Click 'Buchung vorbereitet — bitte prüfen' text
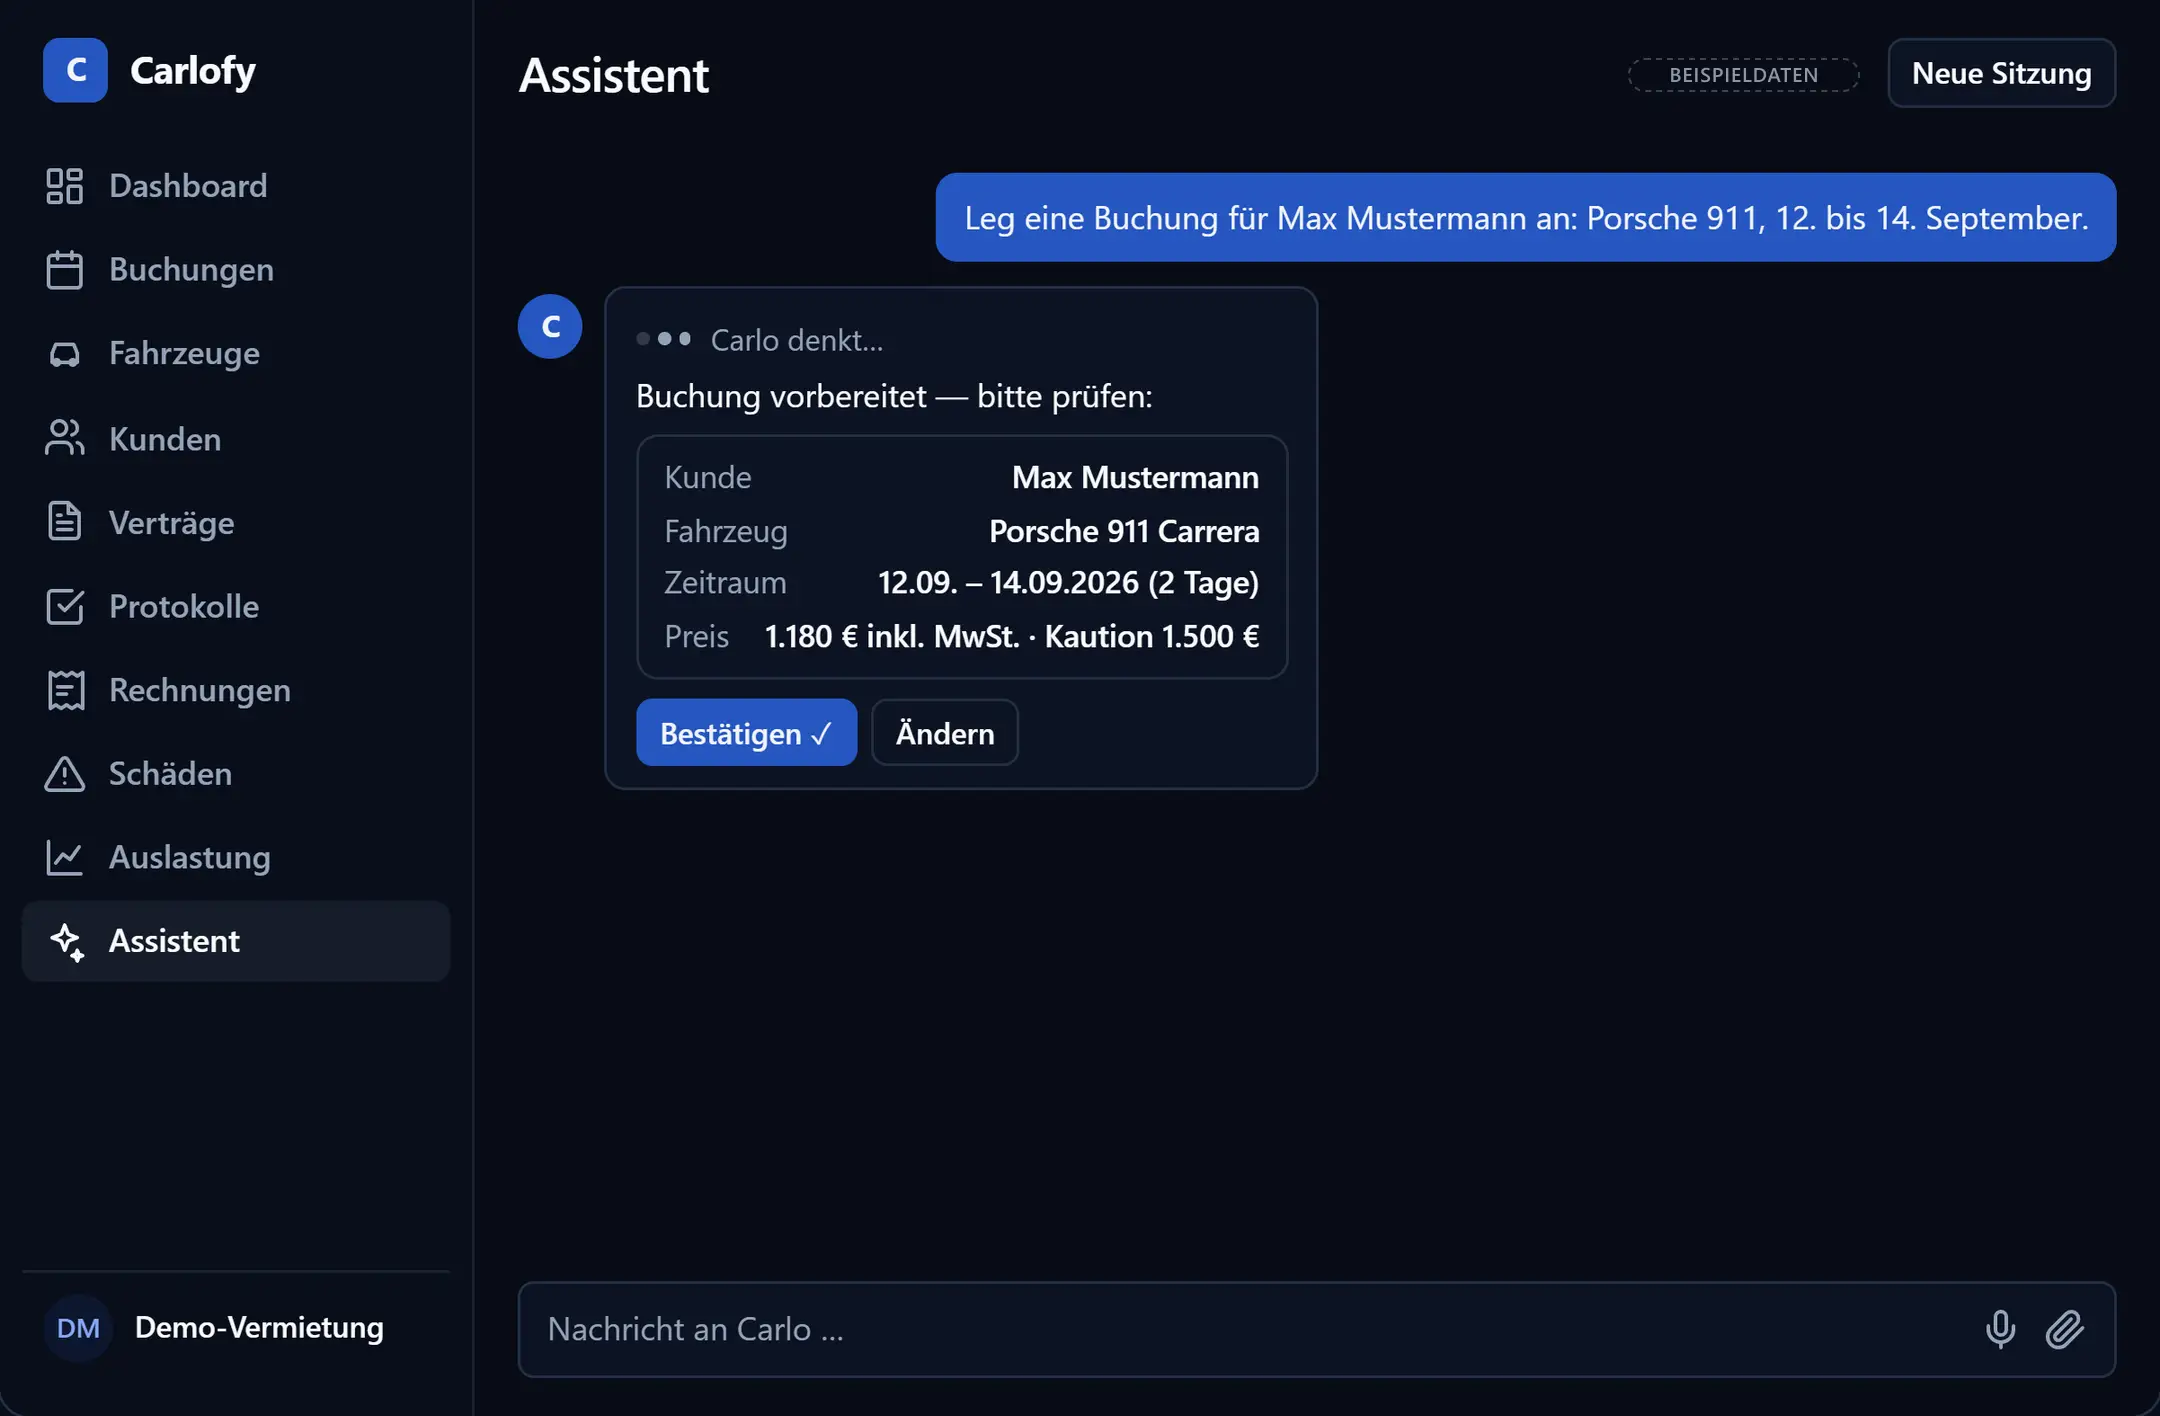This screenshot has width=2160, height=1416. (x=894, y=396)
